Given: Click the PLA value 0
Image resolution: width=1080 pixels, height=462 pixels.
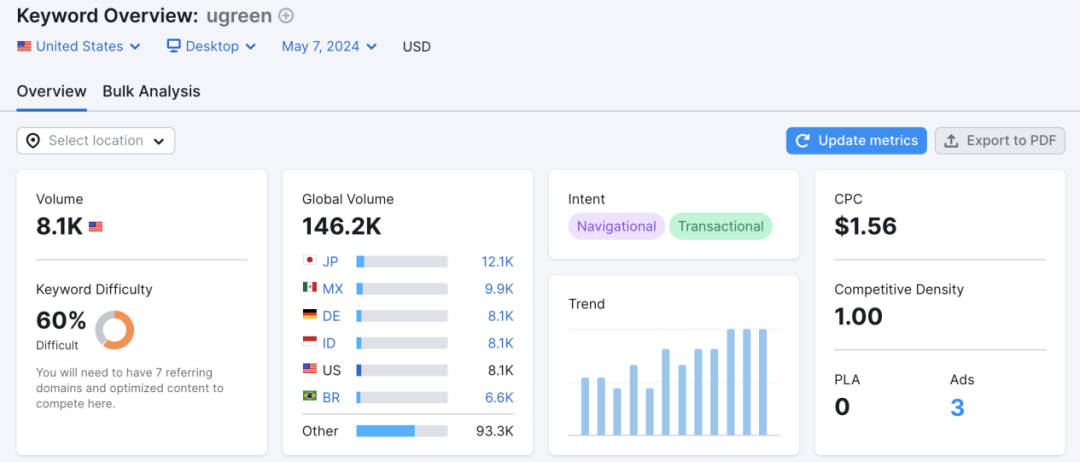Looking at the screenshot, I should (x=842, y=407).
